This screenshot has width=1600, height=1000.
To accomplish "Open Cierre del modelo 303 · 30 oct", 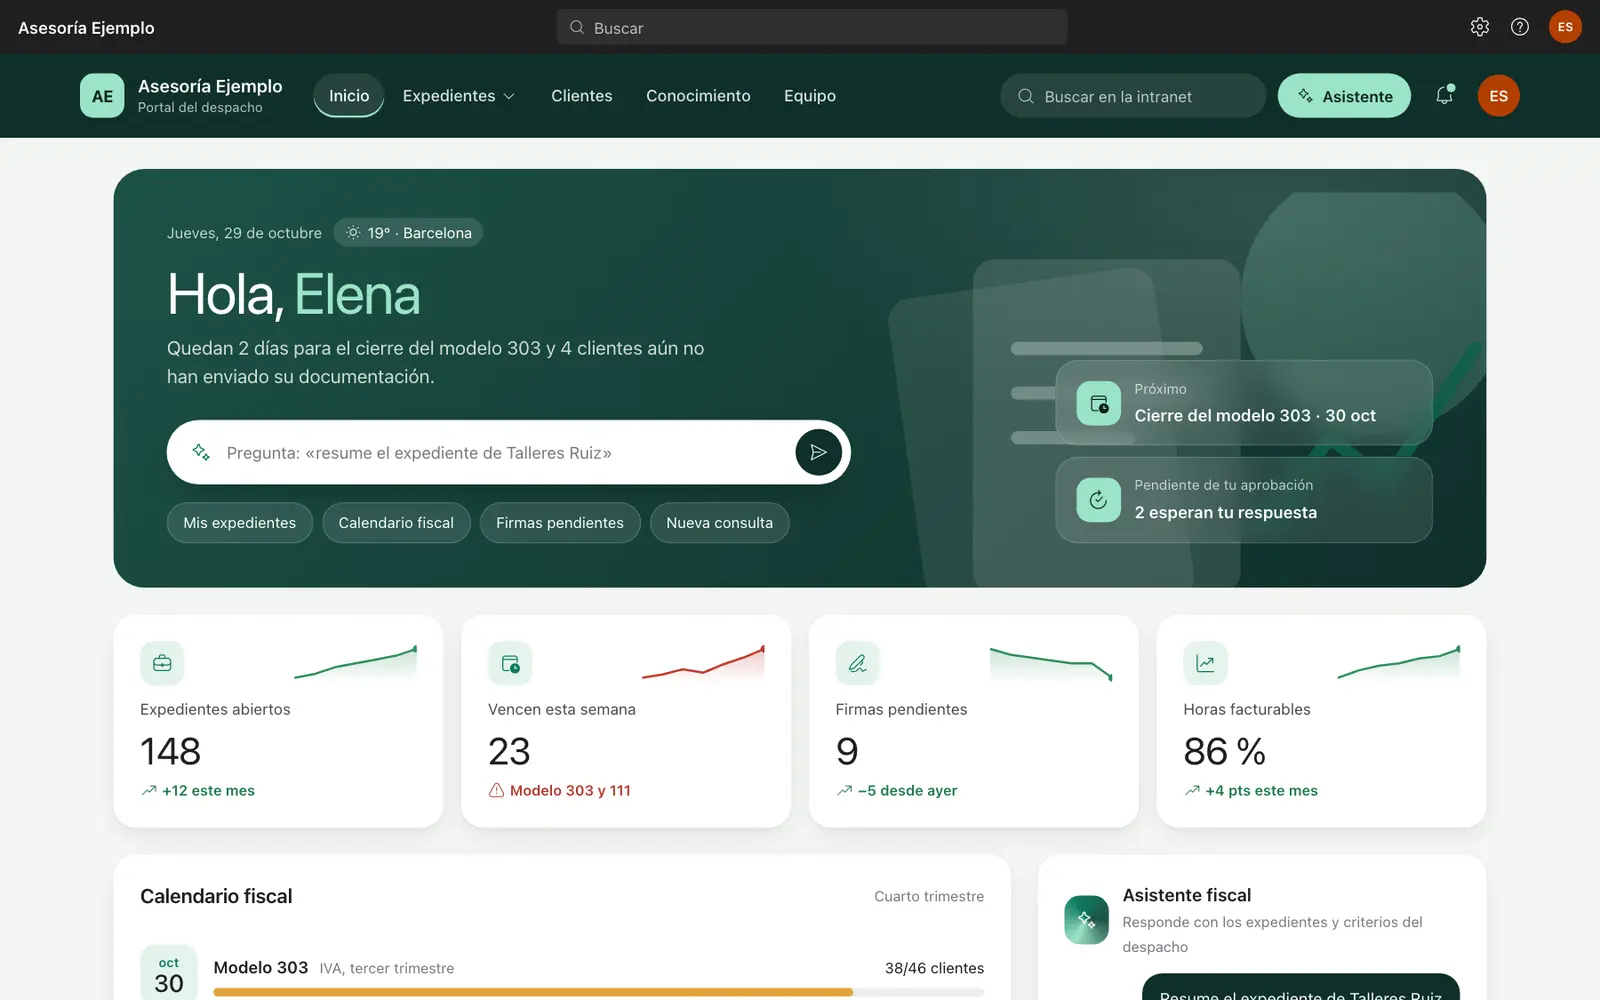I will click(1244, 403).
